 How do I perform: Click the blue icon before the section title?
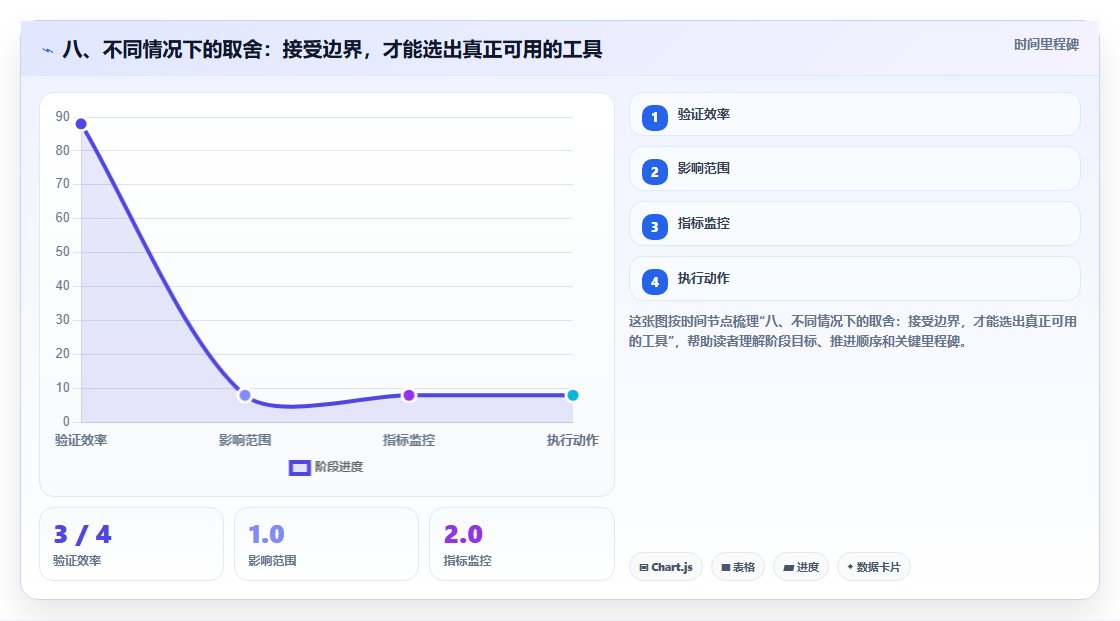coord(47,50)
